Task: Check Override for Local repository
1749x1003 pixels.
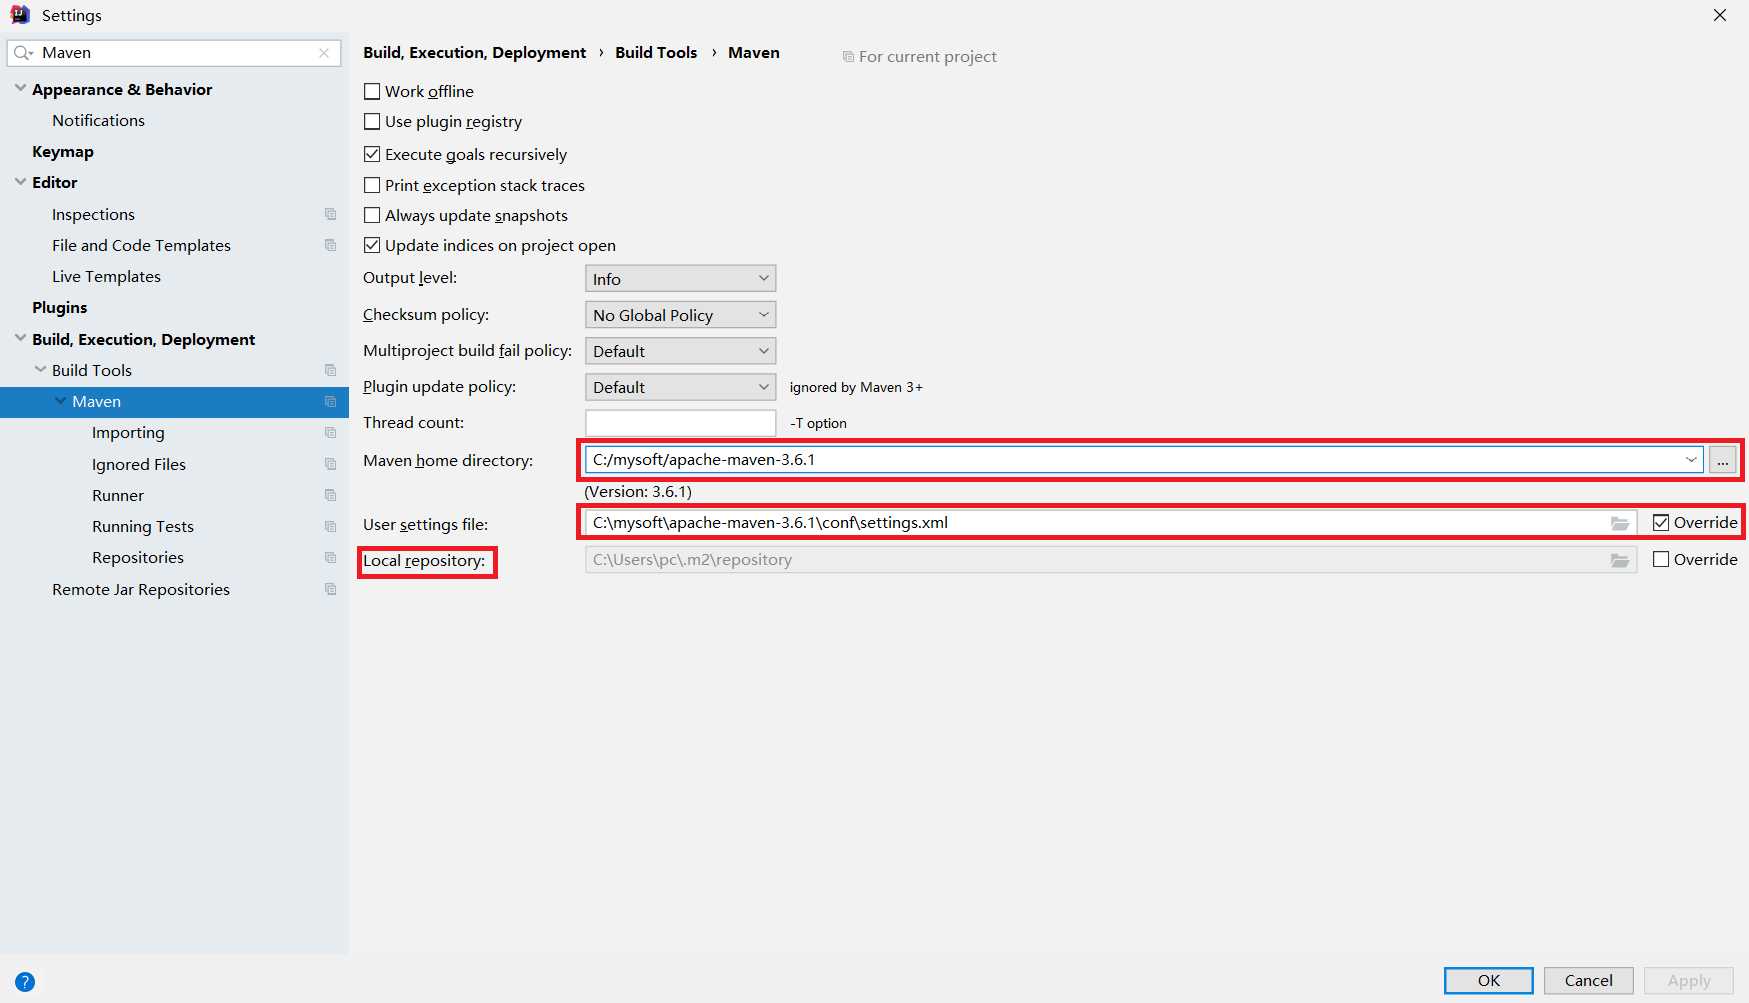Action: pos(1661,559)
